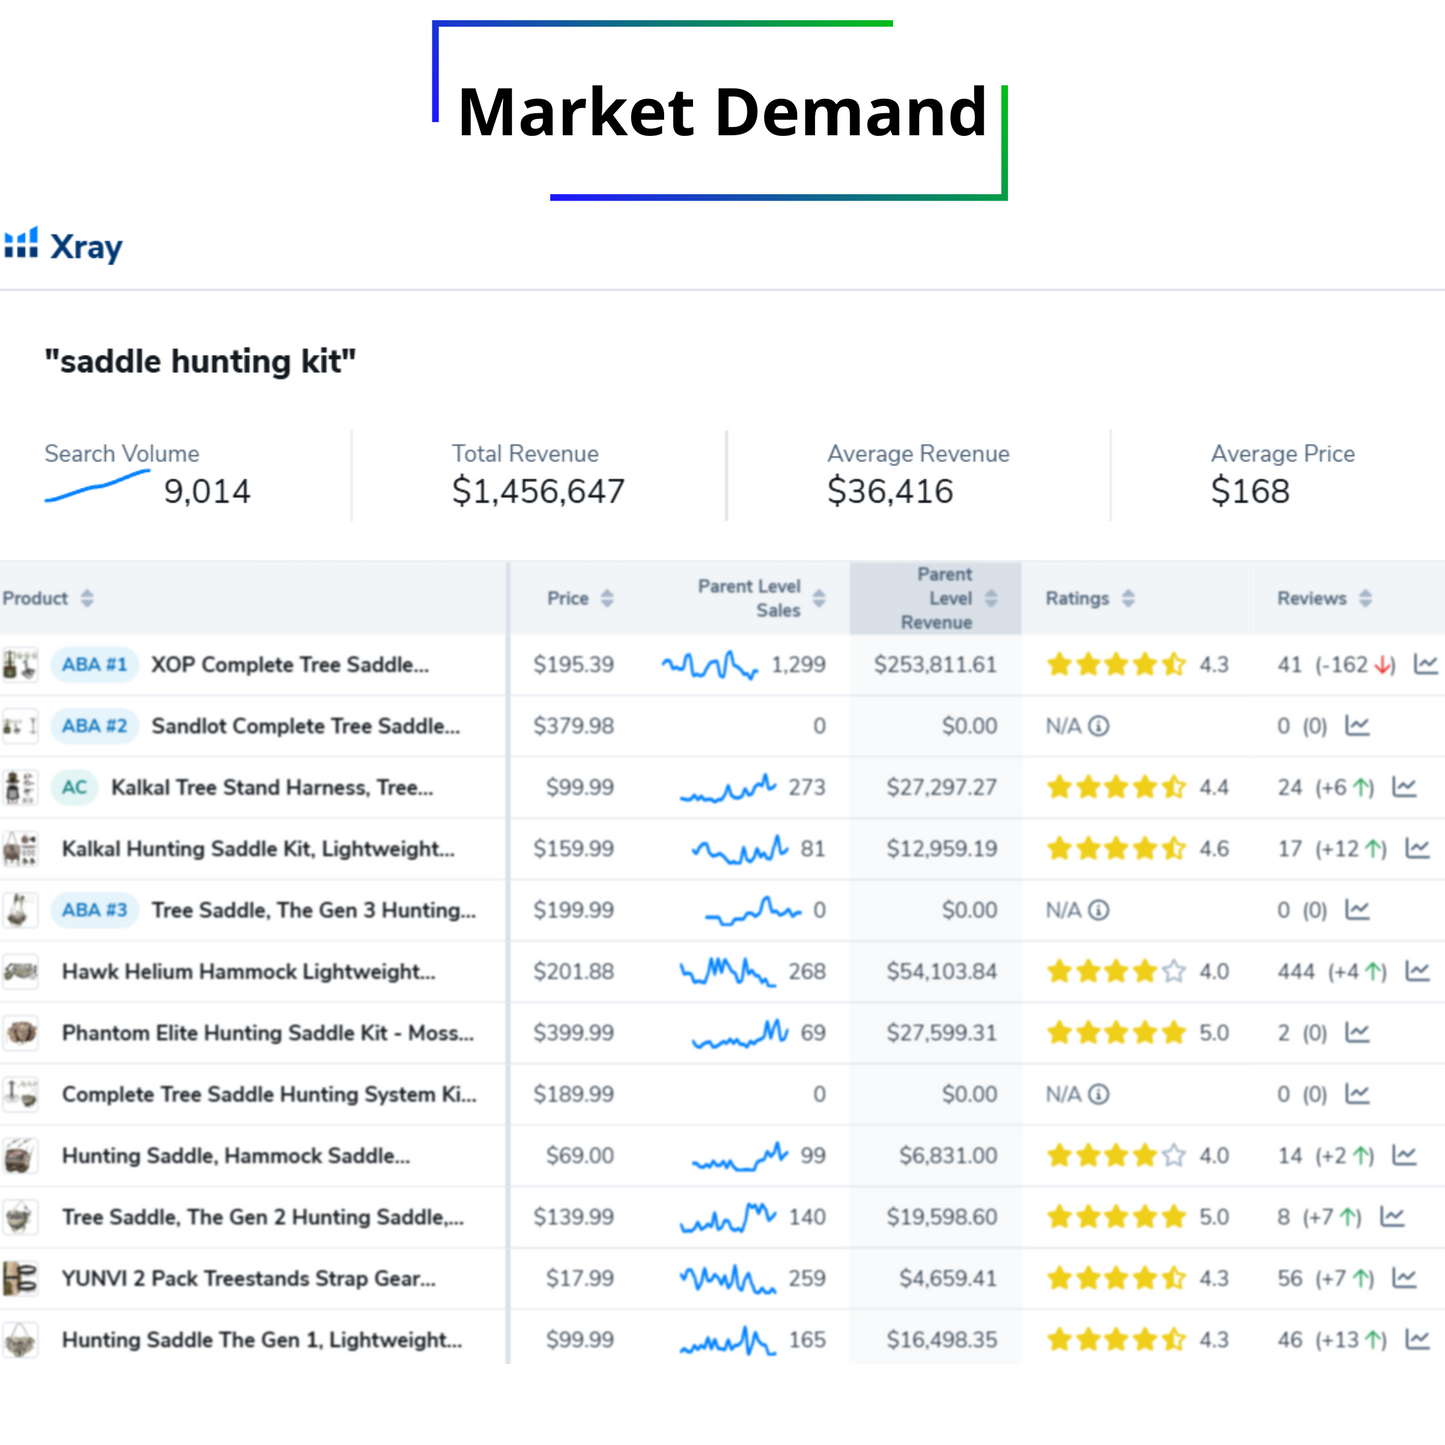Click reviews count 444 (+4)
Viewport: 1445px width, 1445px height.
coord(1332,971)
